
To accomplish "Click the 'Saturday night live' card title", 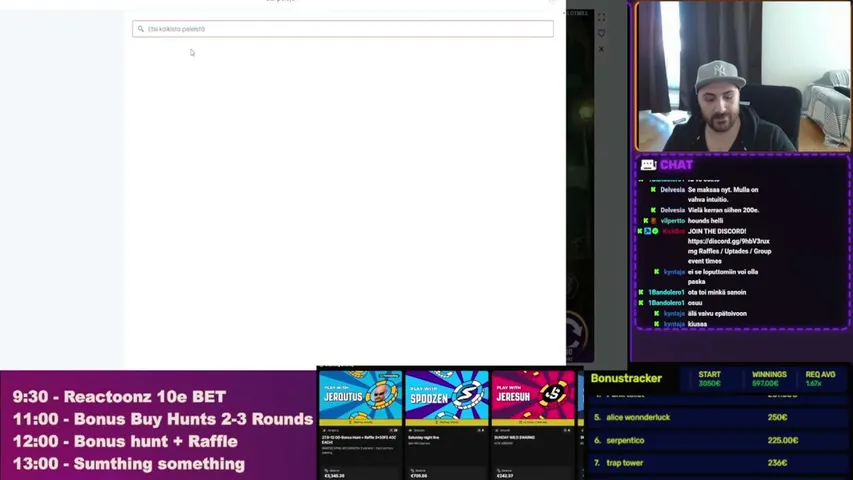I will [423, 438].
